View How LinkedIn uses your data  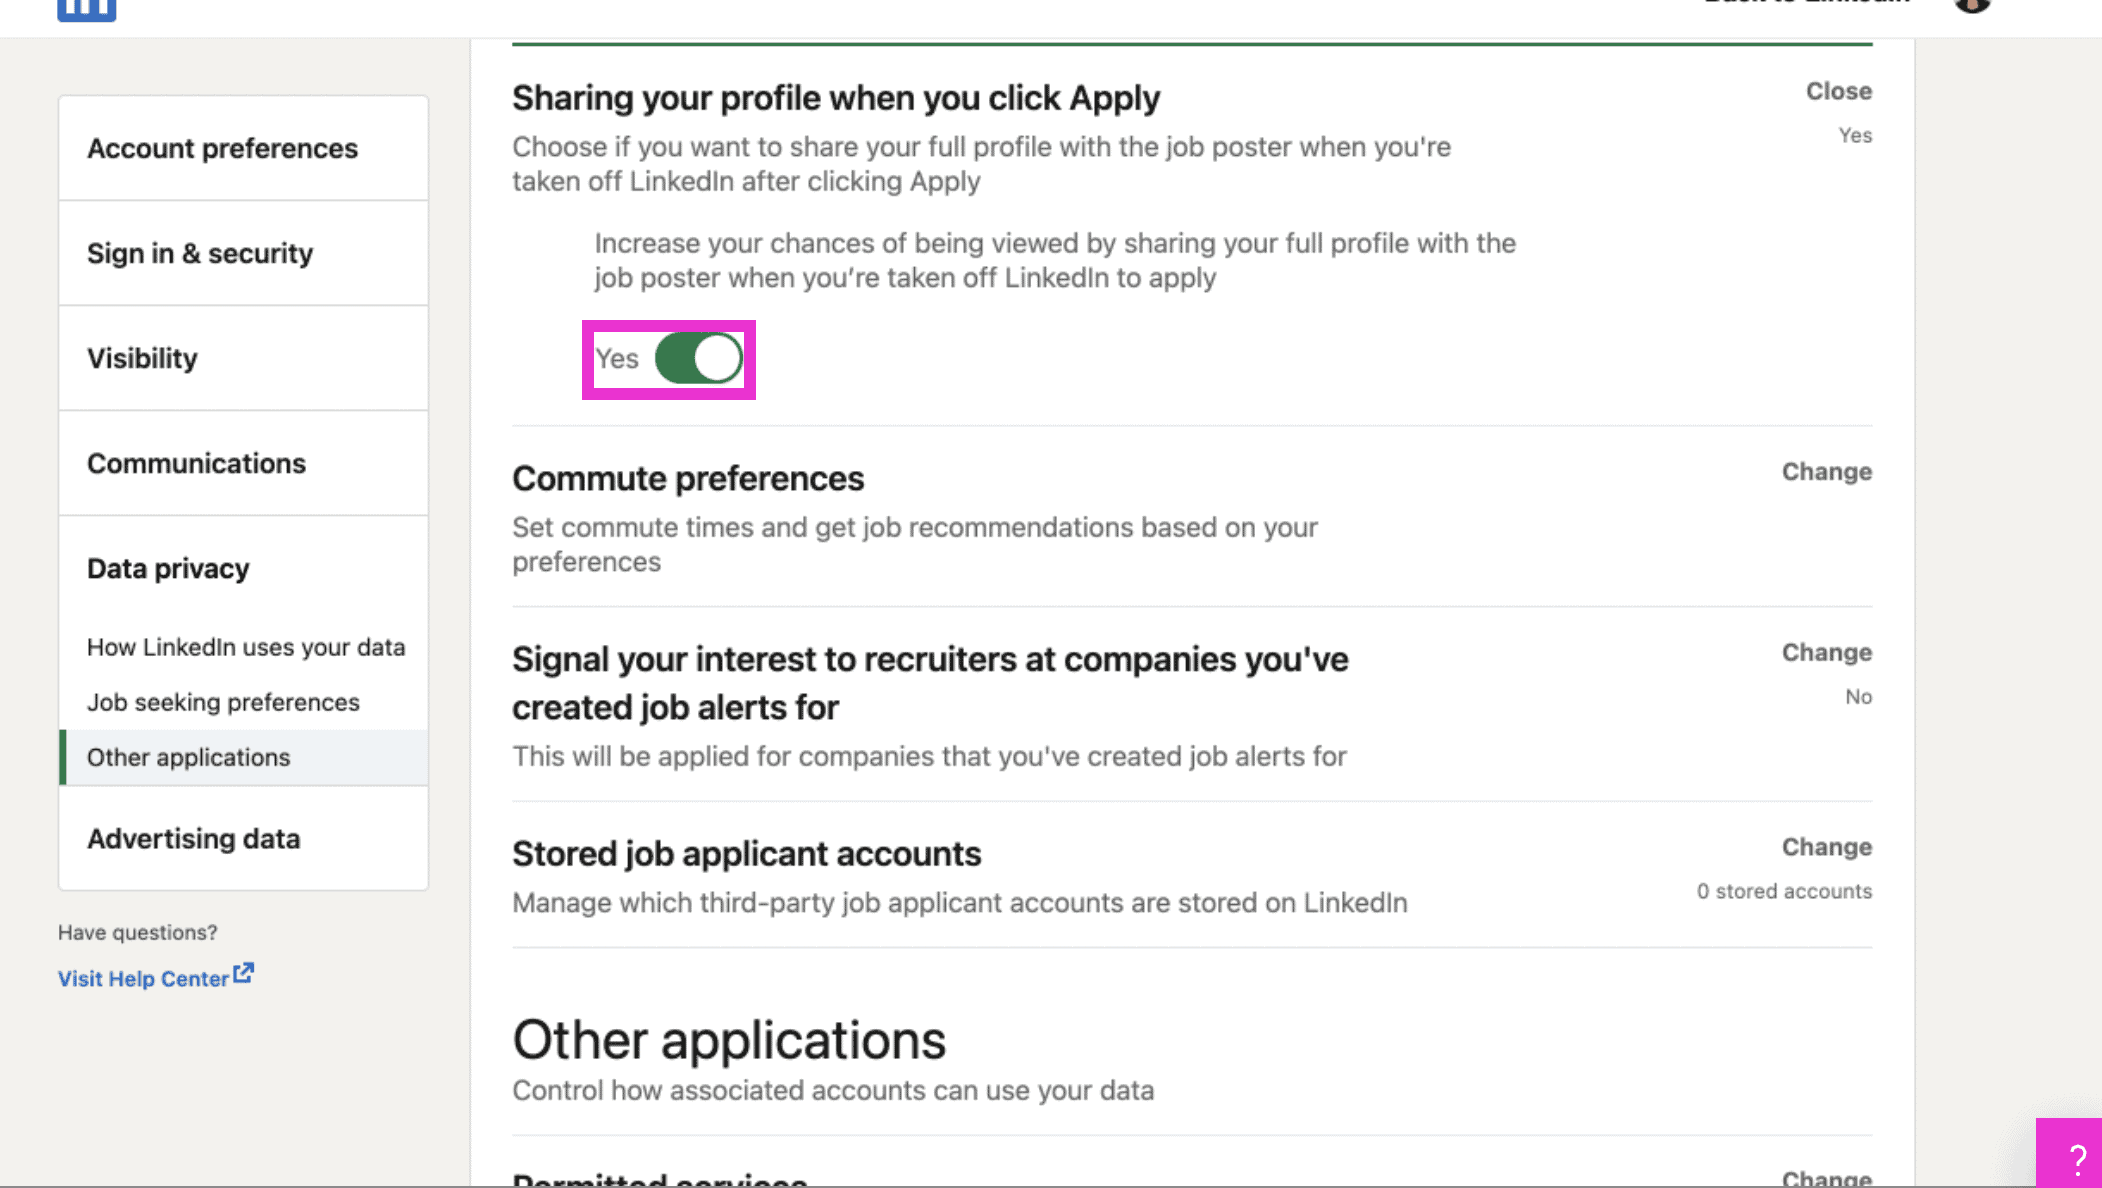[245, 647]
